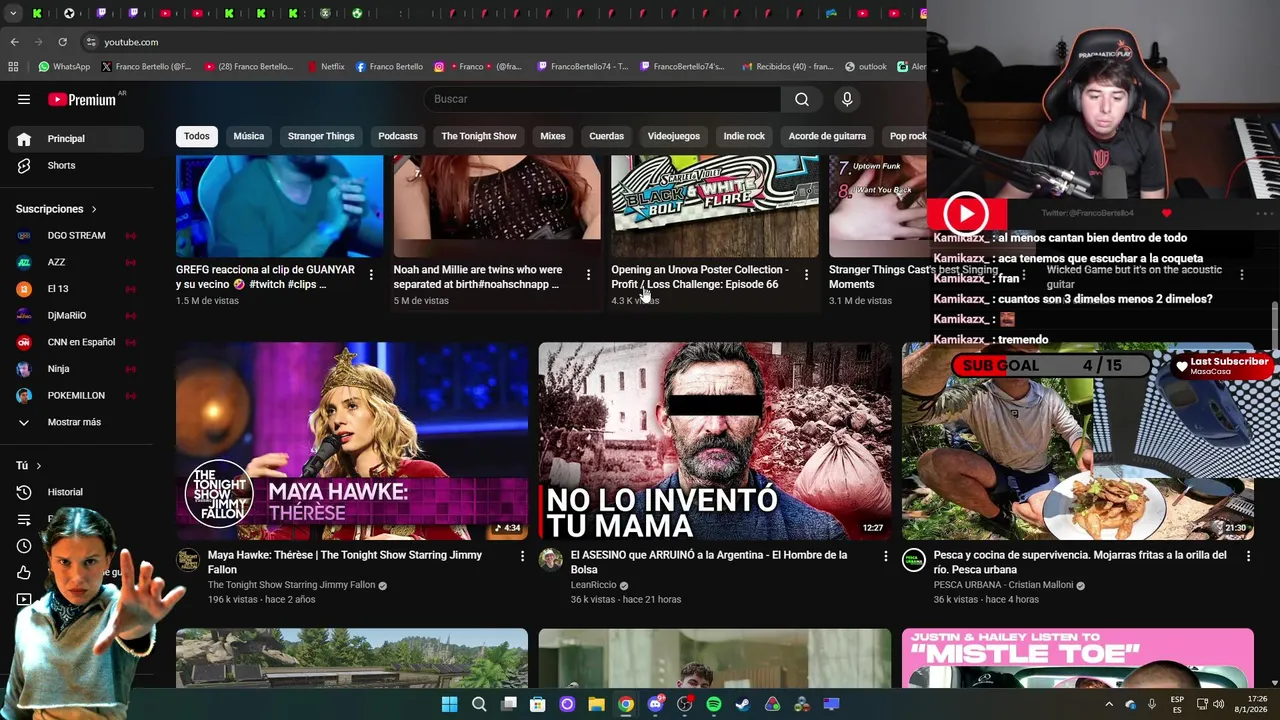Open Ninja subscription channel
This screenshot has width=1280, height=720.
click(x=76, y=369)
